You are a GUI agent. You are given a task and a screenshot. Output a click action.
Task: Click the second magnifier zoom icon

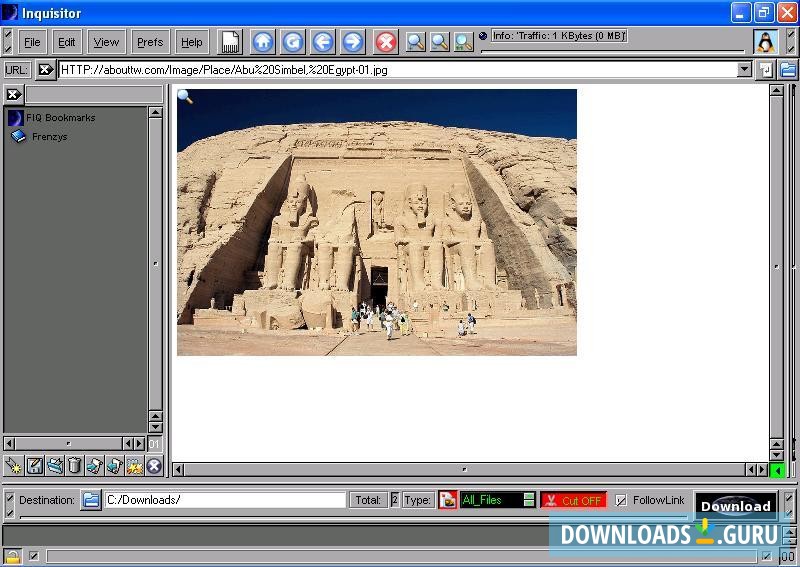tap(440, 42)
